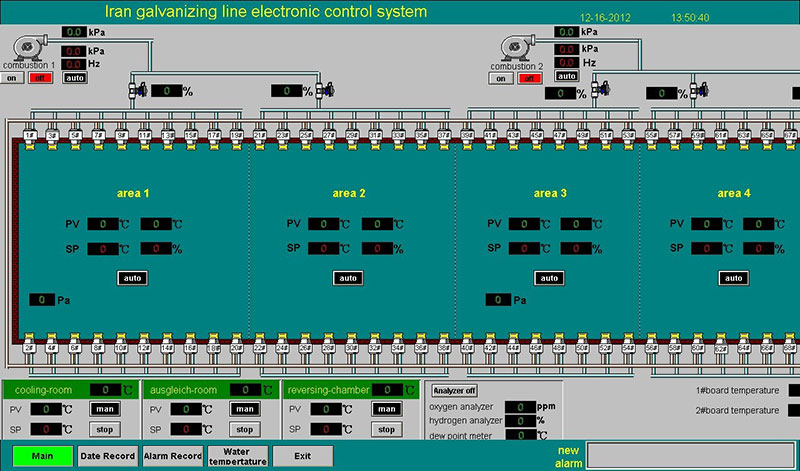Screen dimensions: 800x471
Task: Toggle the Analyzer off button
Action: (454, 390)
